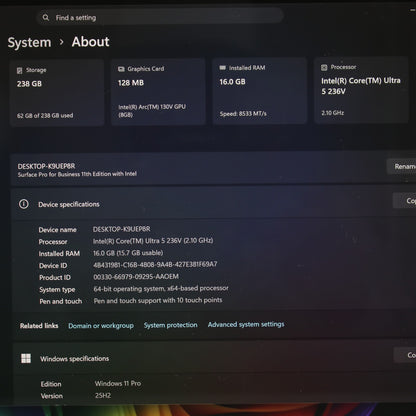Go back to System breadcrumb

[30, 43]
